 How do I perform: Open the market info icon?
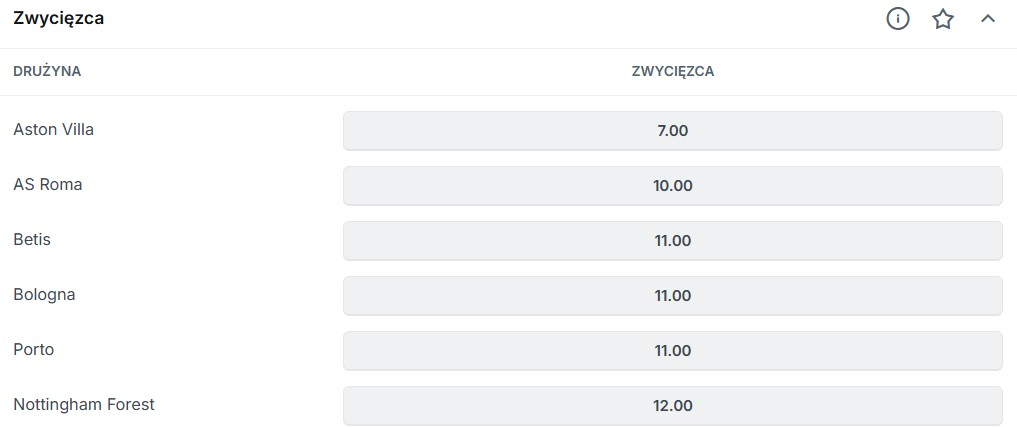coord(898,19)
